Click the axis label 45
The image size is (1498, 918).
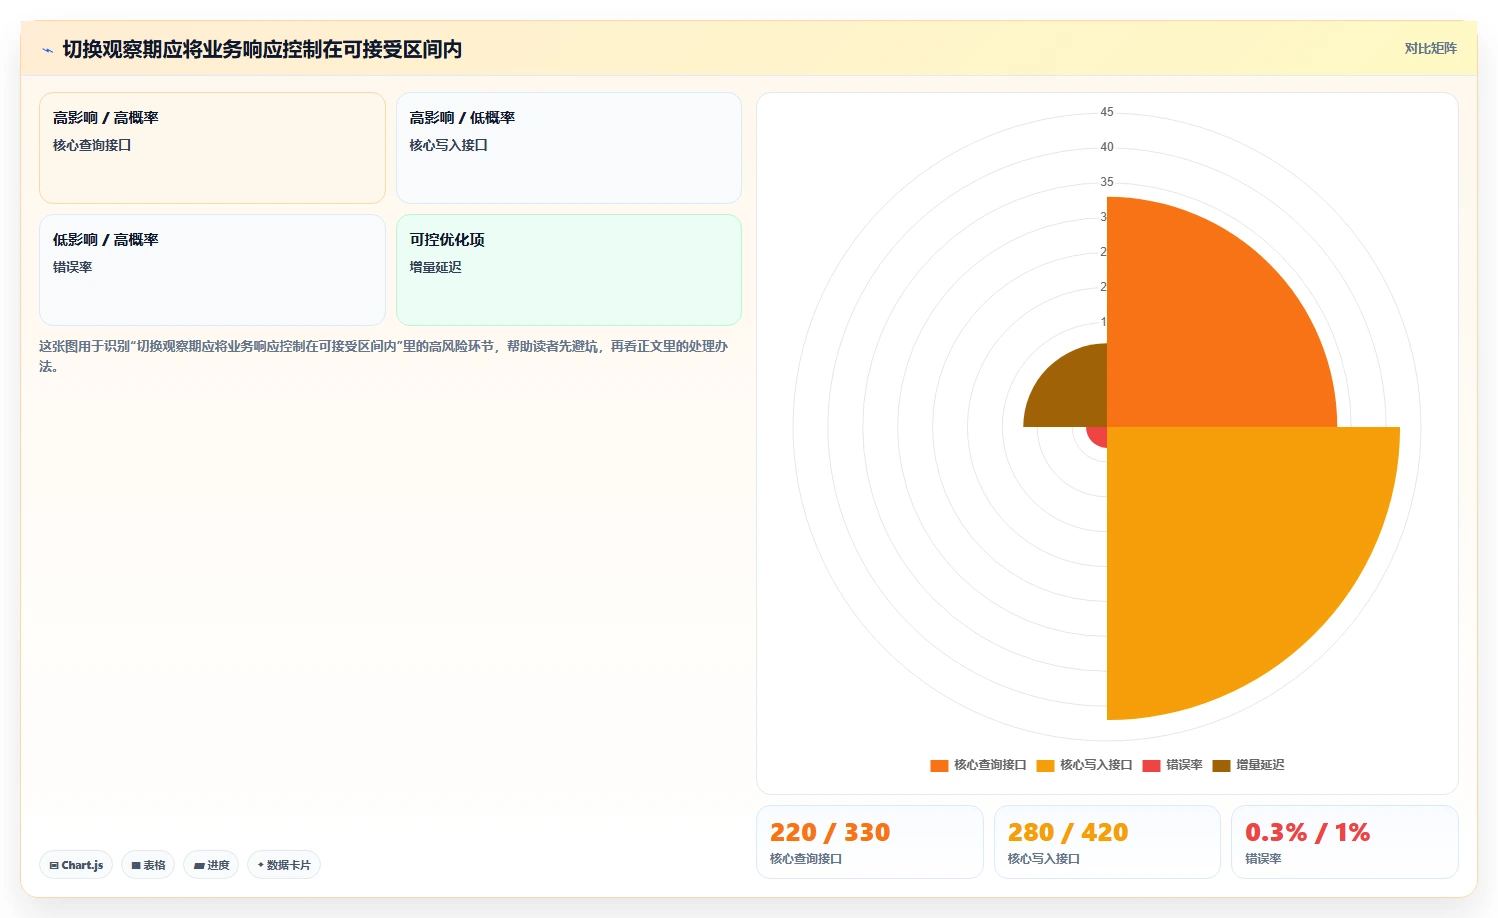point(1107,112)
